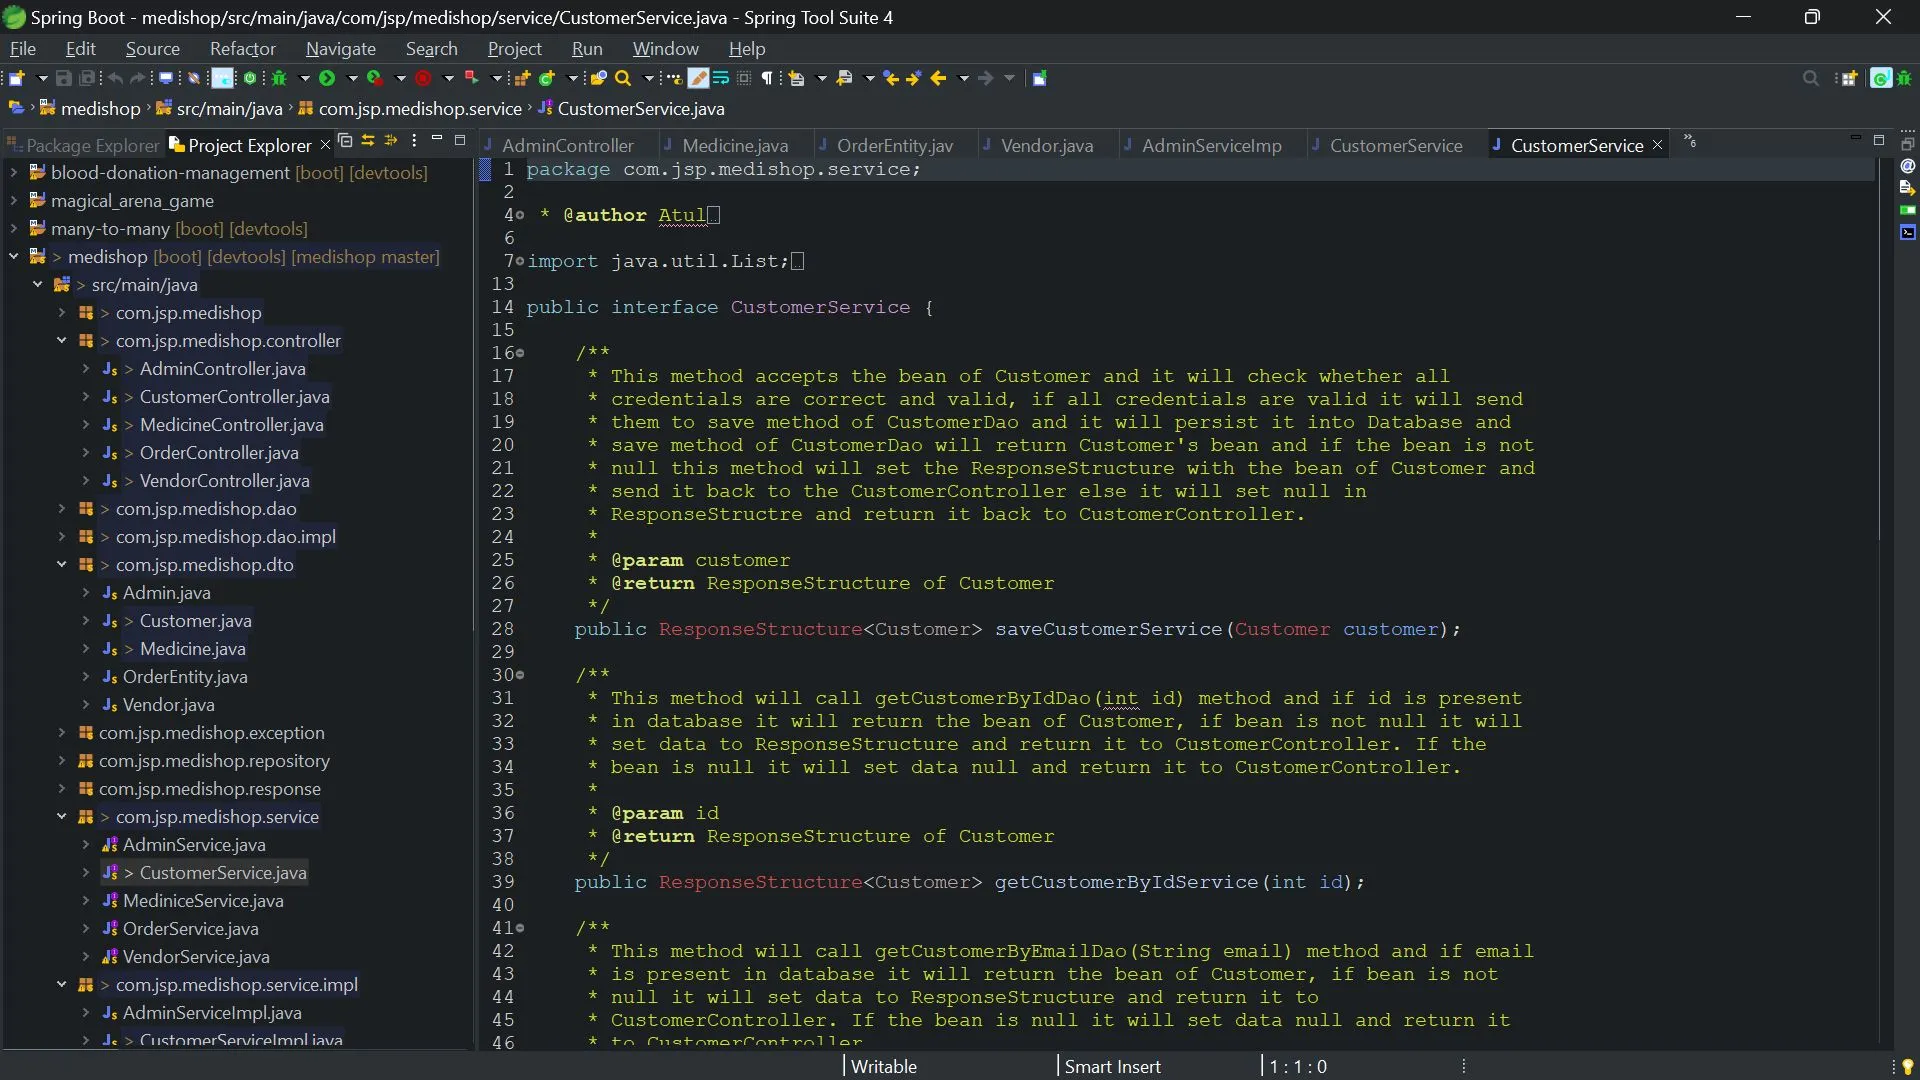Click the New file wizard icon
The width and height of the screenshot is (1920, 1080).
(x=17, y=78)
